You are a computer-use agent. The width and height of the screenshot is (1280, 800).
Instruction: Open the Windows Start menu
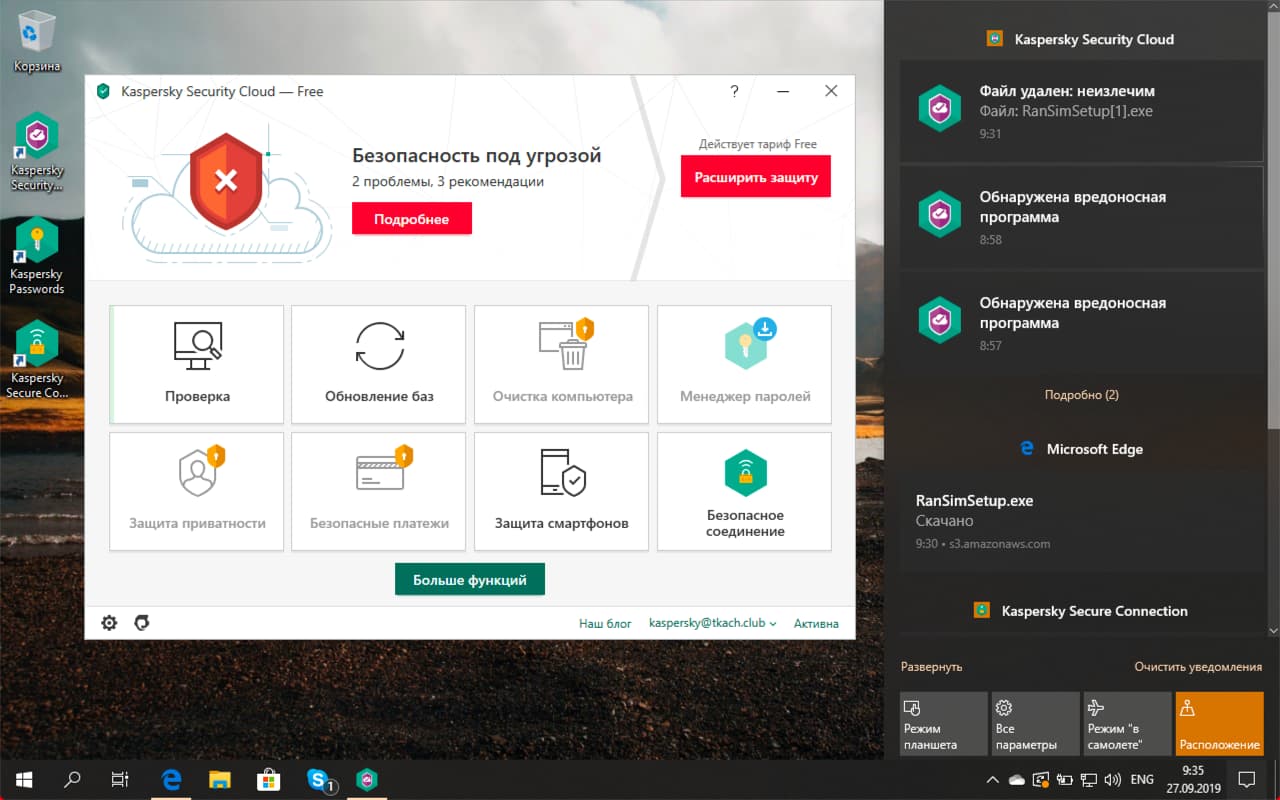click(22, 779)
